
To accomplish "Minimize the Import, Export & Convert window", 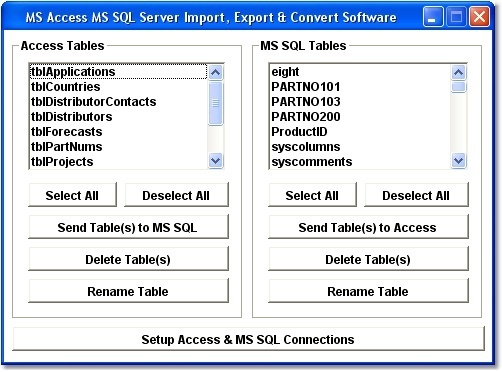I will click(x=433, y=17).
